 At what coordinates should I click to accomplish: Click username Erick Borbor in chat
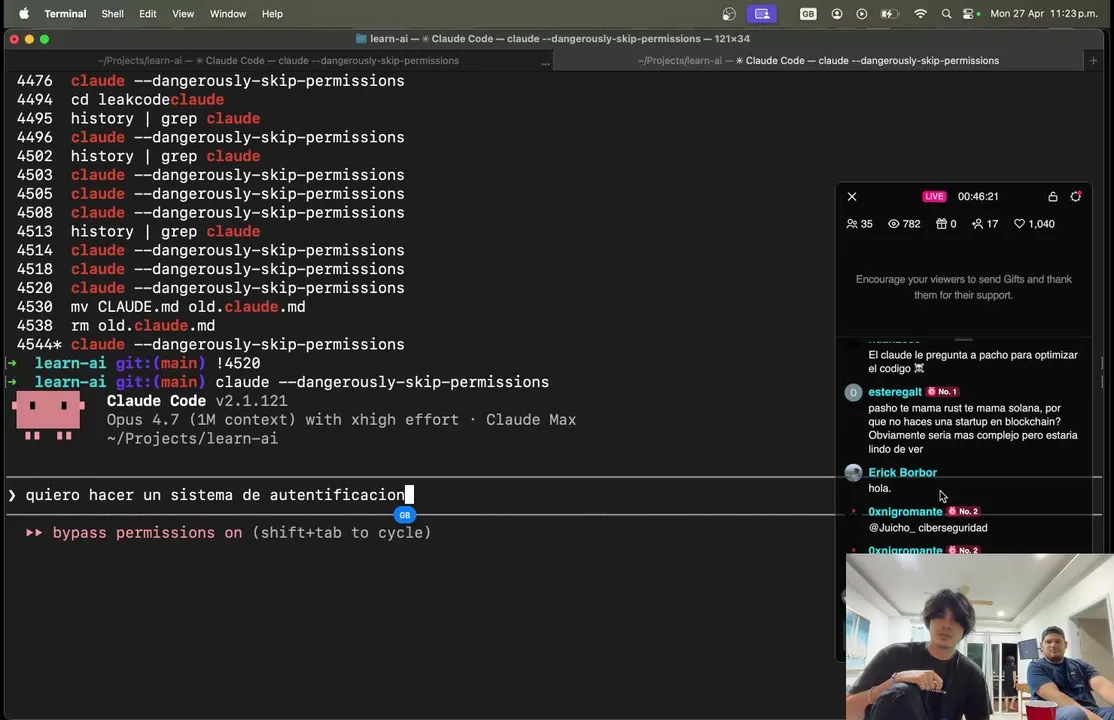click(x=902, y=472)
